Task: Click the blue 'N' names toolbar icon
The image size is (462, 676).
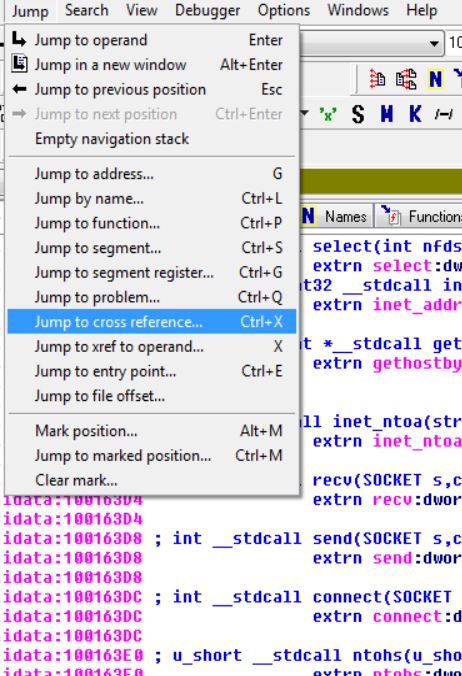Action: tap(435, 79)
